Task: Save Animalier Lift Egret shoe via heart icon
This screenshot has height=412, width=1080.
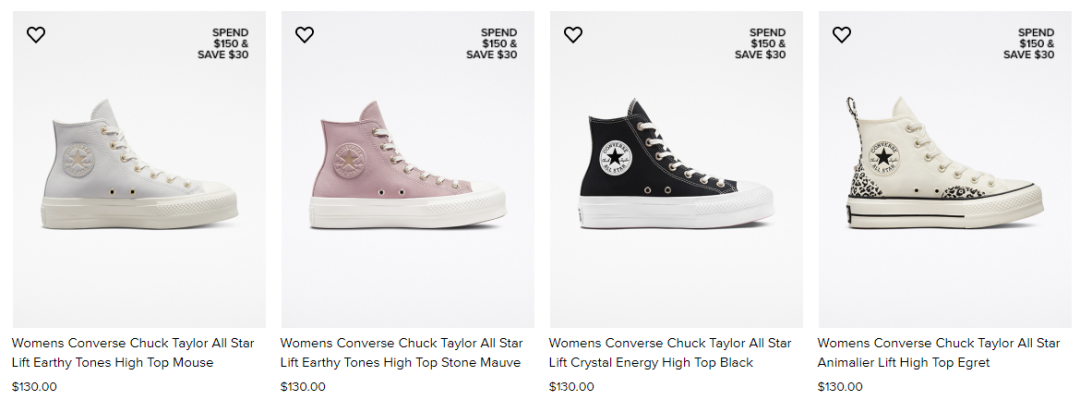Action: tap(842, 34)
